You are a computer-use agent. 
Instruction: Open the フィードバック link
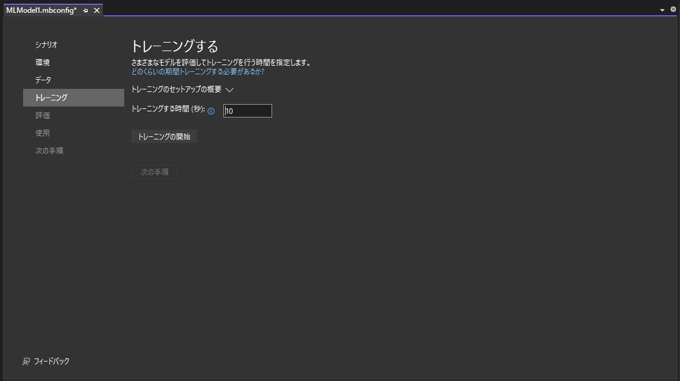pyautogui.click(x=52, y=361)
